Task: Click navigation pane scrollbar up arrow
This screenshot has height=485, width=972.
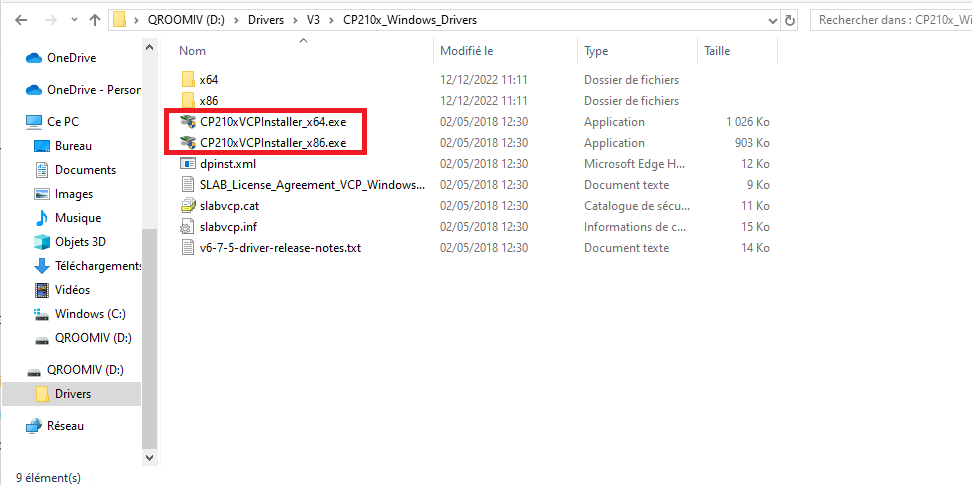Action: 149,48
